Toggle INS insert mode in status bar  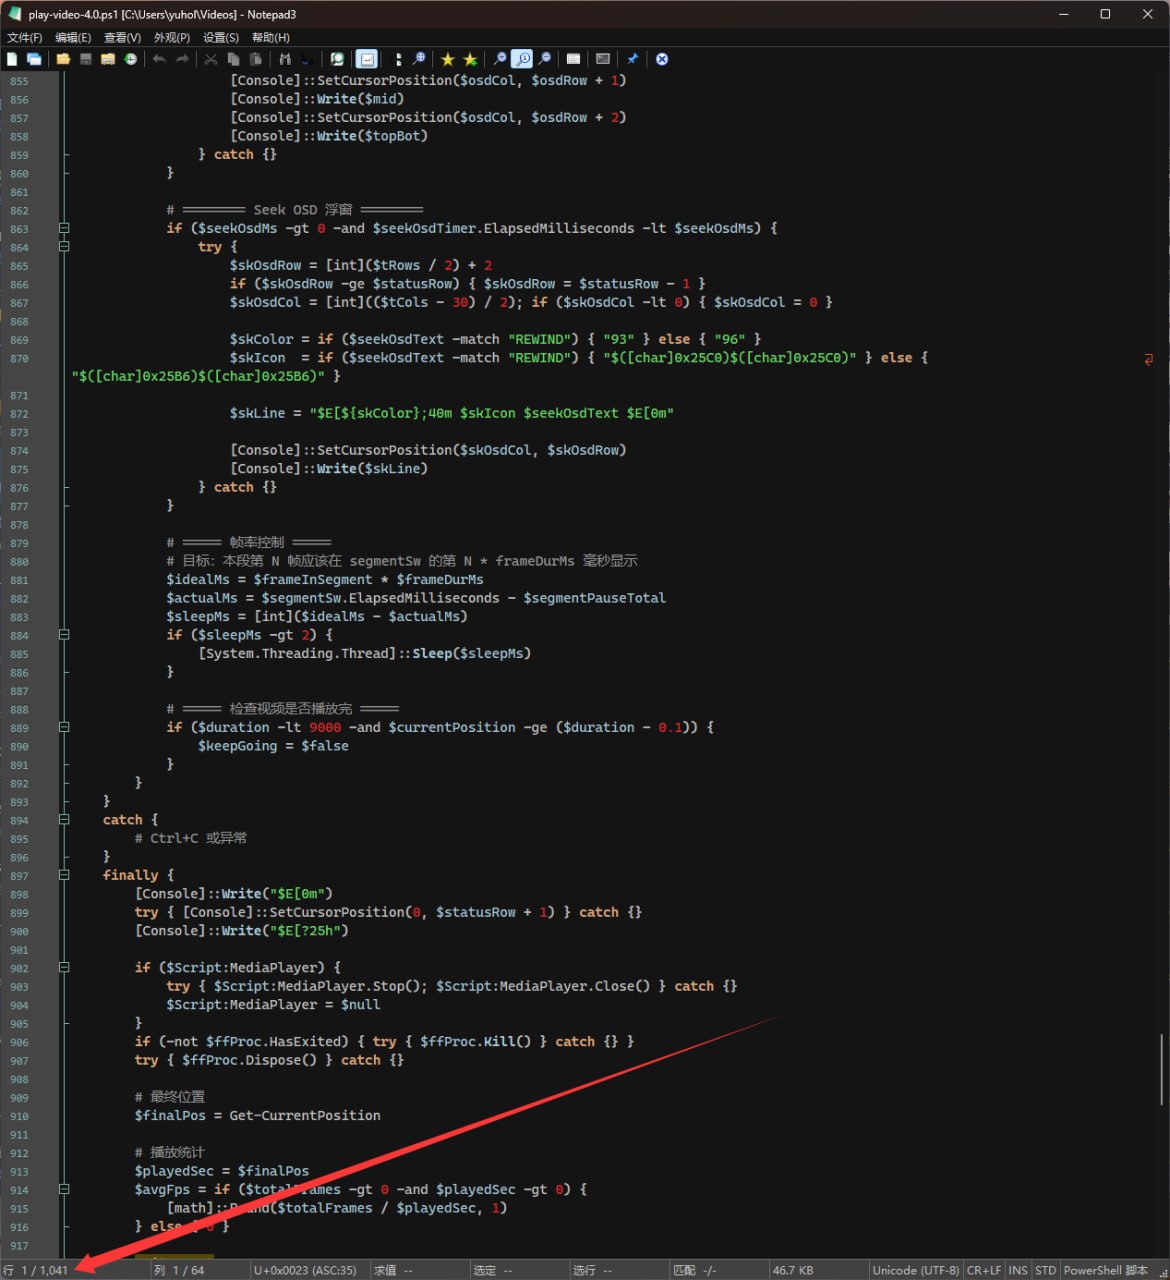[1018, 1270]
